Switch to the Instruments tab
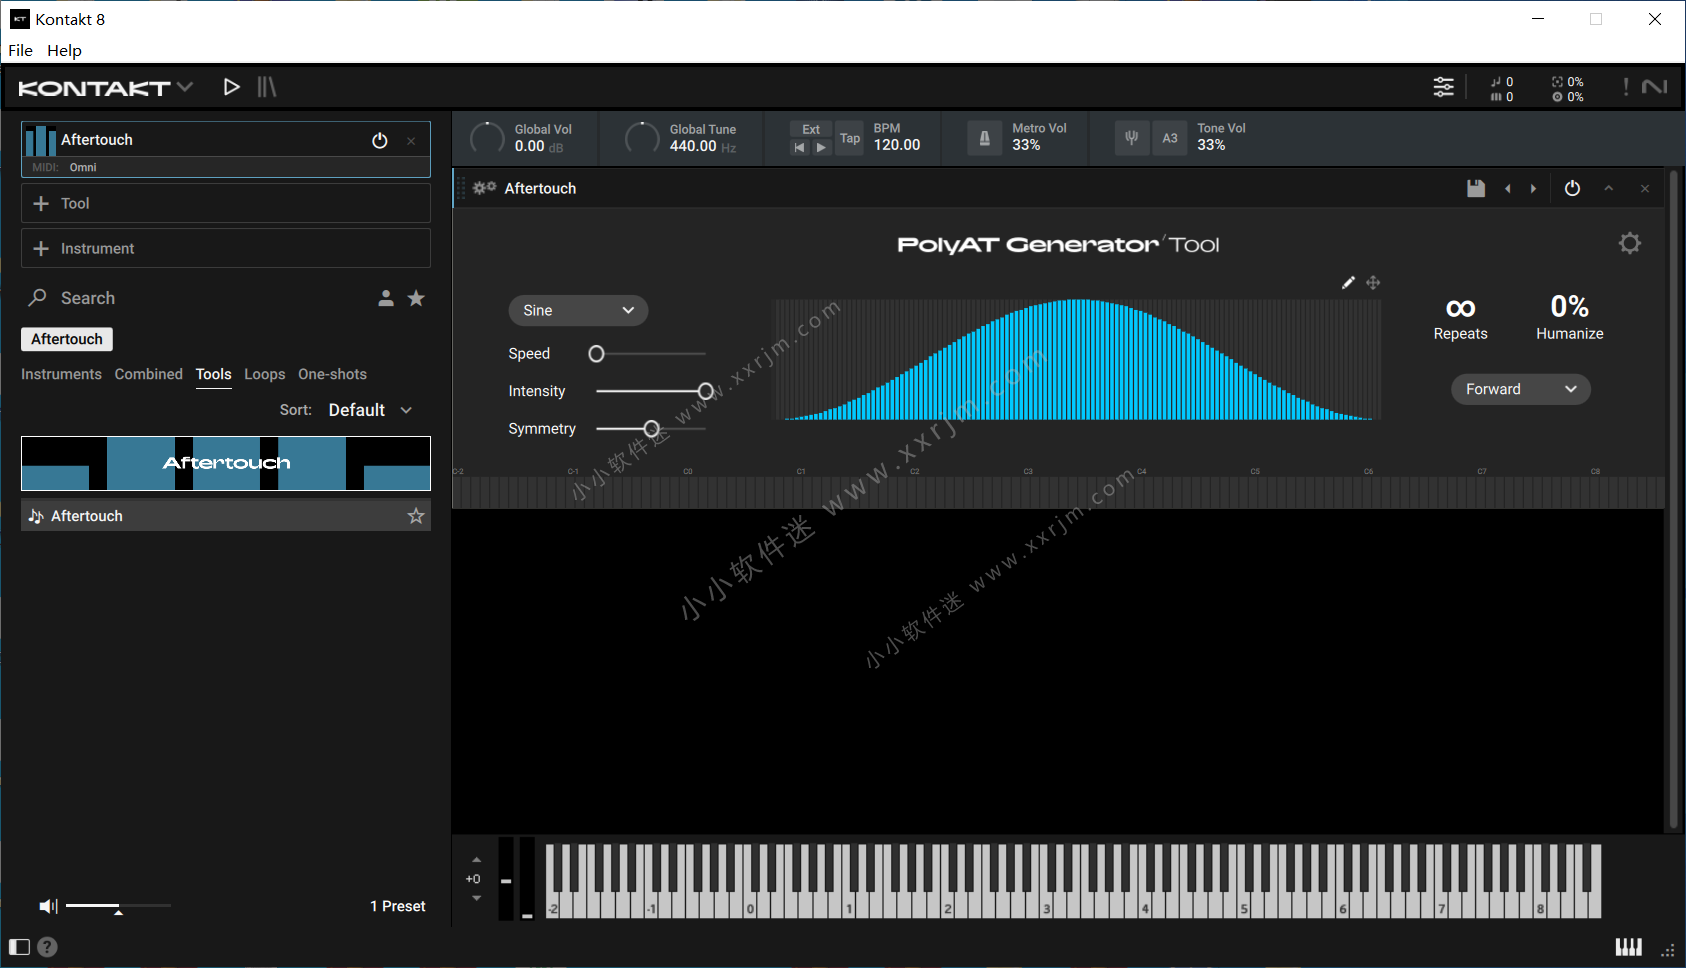 click(61, 374)
